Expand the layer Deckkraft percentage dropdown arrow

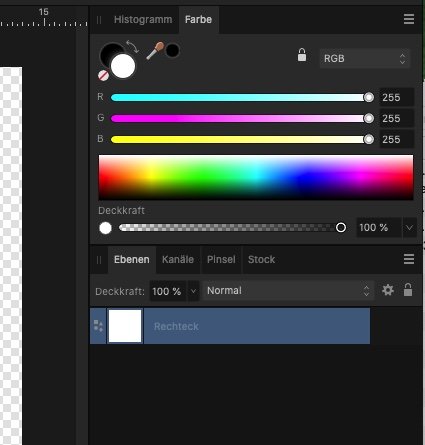click(x=193, y=291)
